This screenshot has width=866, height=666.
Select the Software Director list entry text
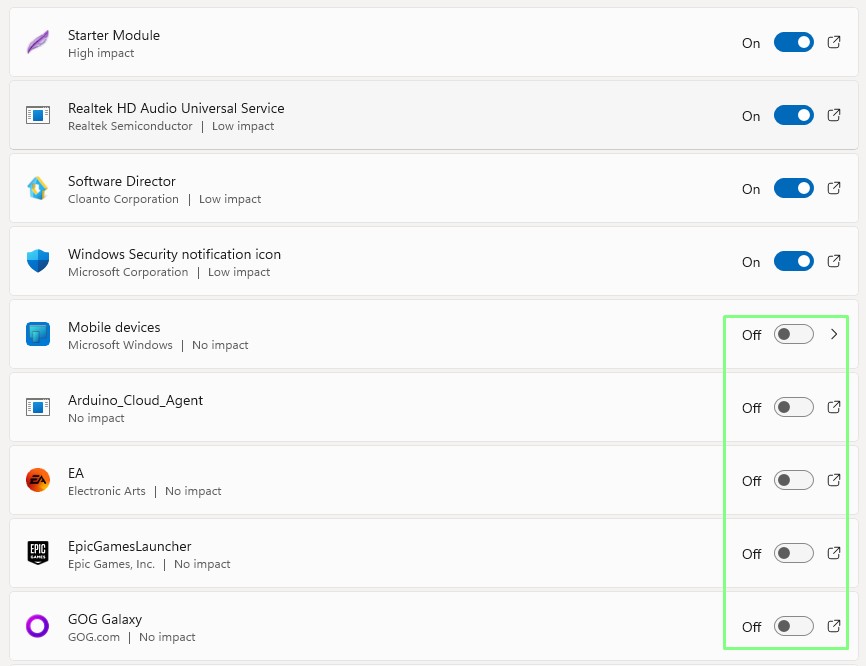[122, 181]
